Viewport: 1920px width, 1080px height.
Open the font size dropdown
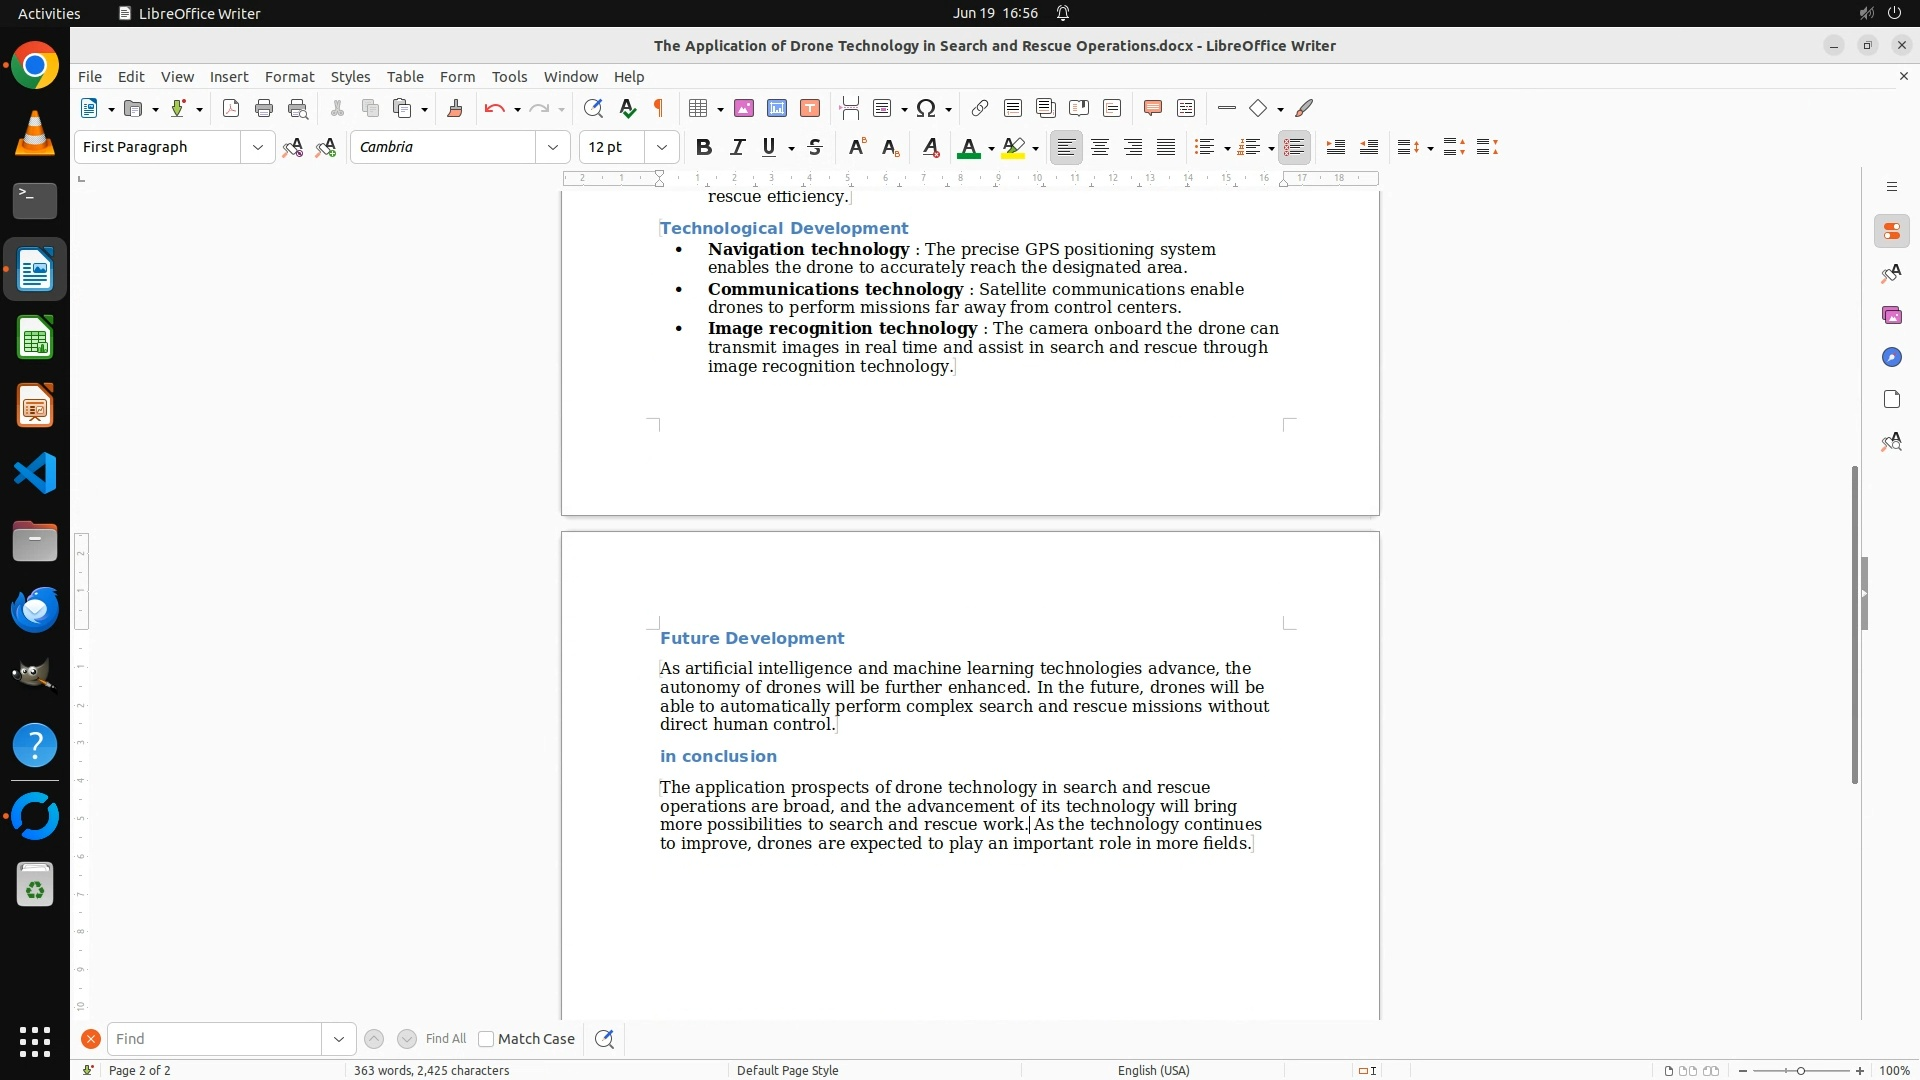[662, 148]
